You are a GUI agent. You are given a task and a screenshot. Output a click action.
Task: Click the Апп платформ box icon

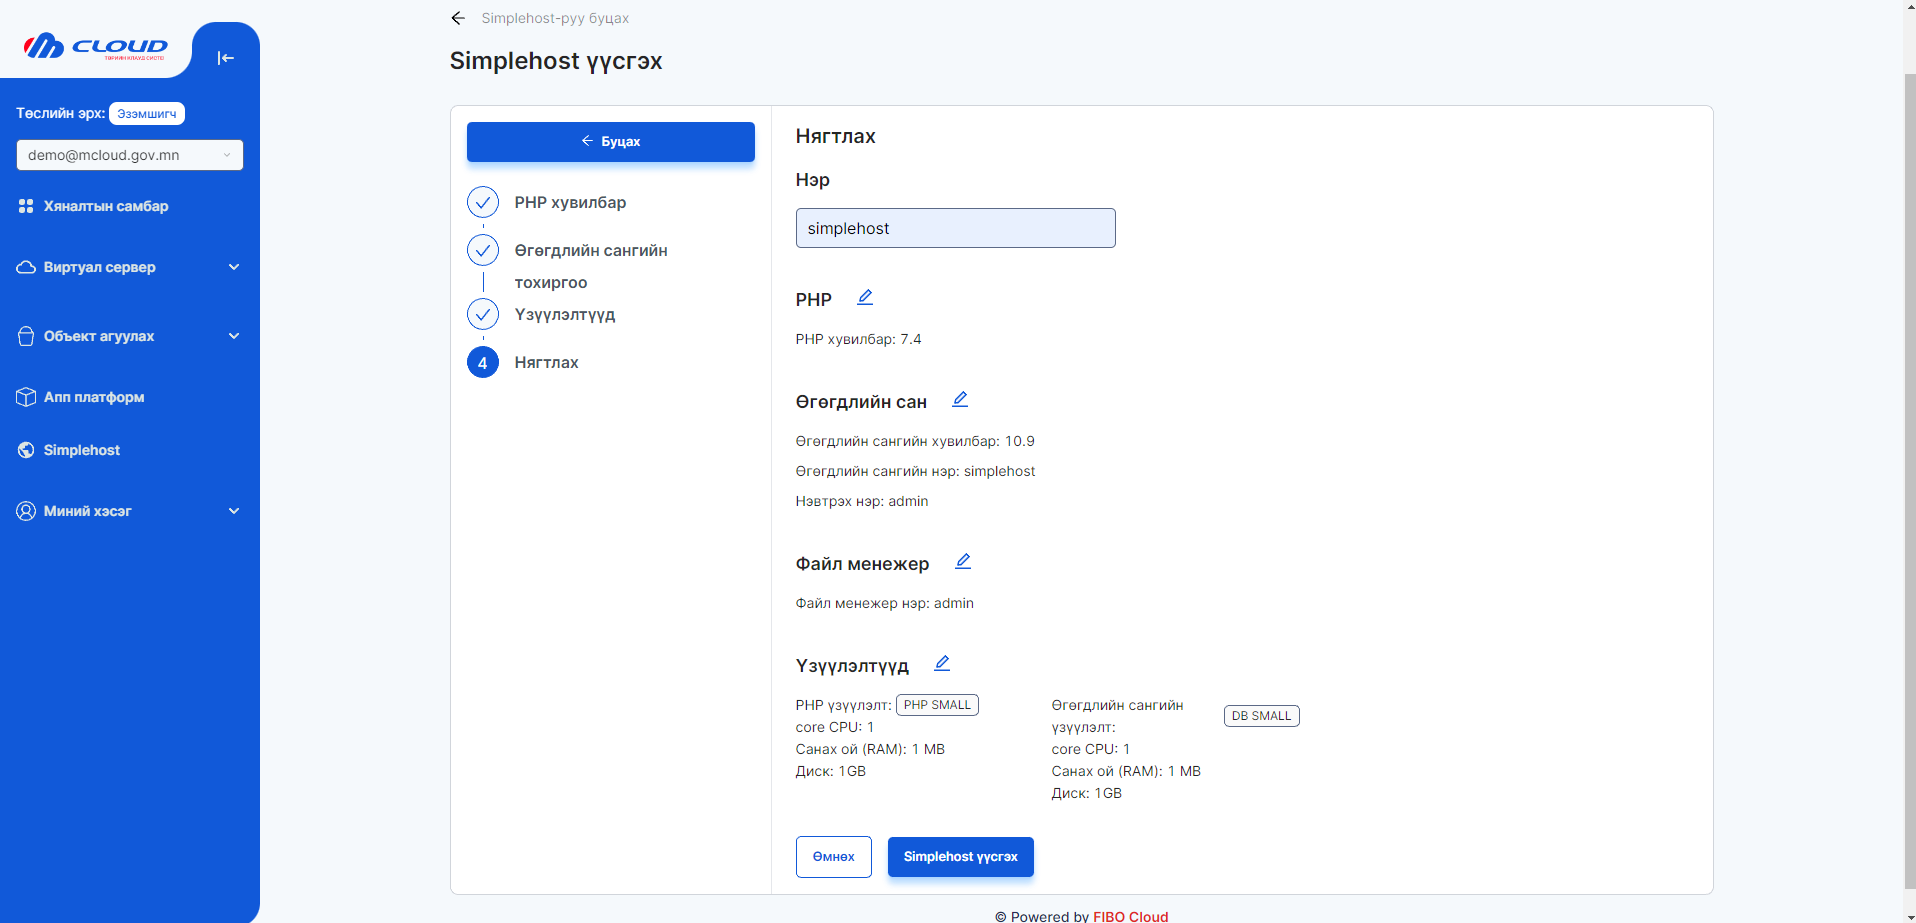25,397
